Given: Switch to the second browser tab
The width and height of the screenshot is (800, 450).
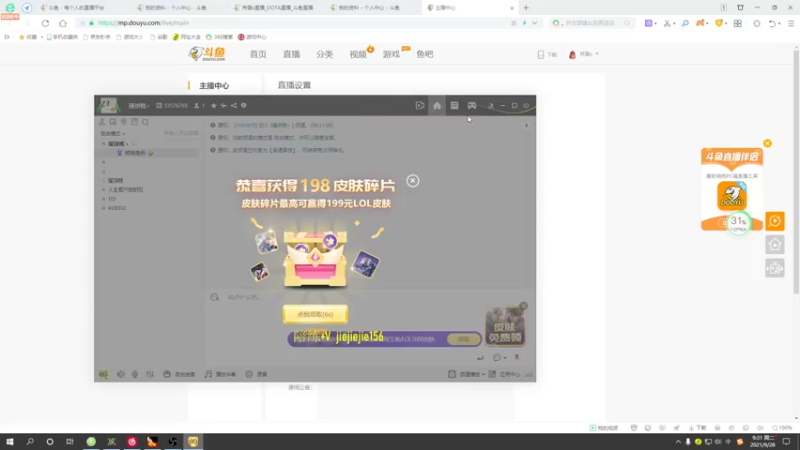Looking at the screenshot, I should 176,8.
